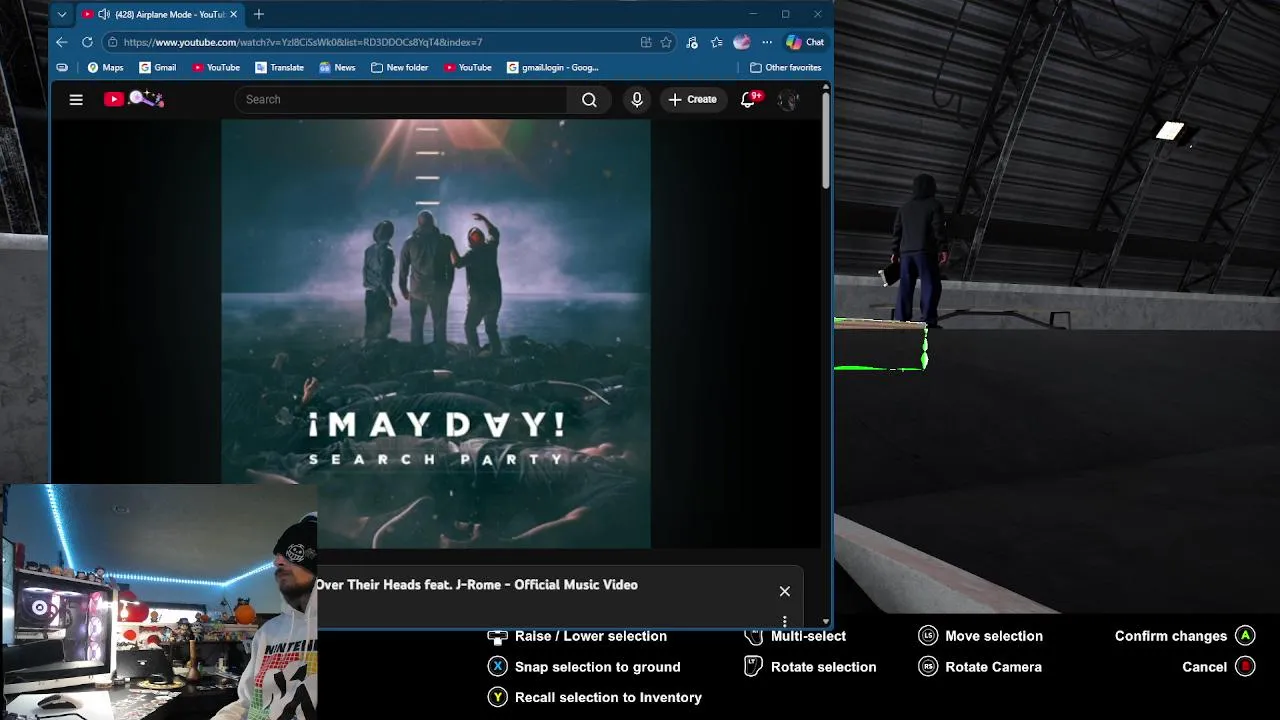Click Rotate Camera RS prompt

coord(980,667)
